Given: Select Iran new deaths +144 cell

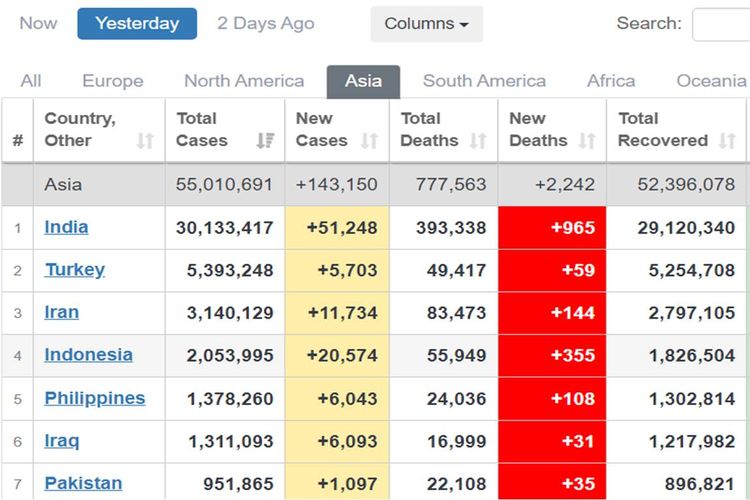Looking at the screenshot, I should (x=552, y=313).
